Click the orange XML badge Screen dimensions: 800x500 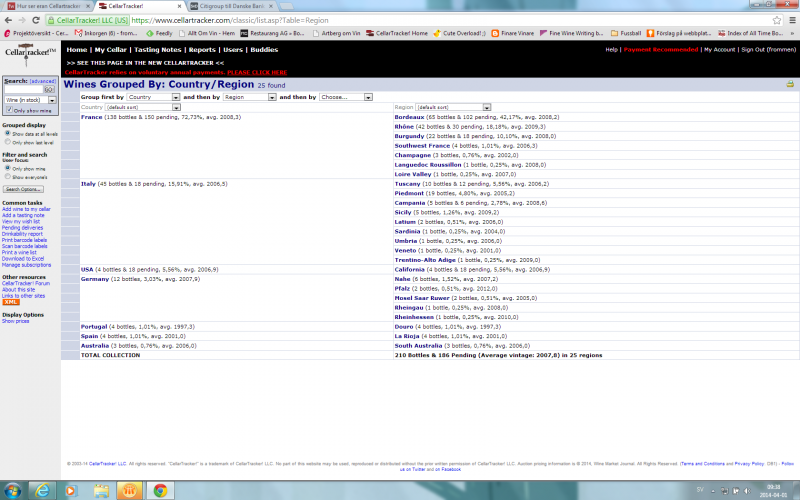click(11, 302)
